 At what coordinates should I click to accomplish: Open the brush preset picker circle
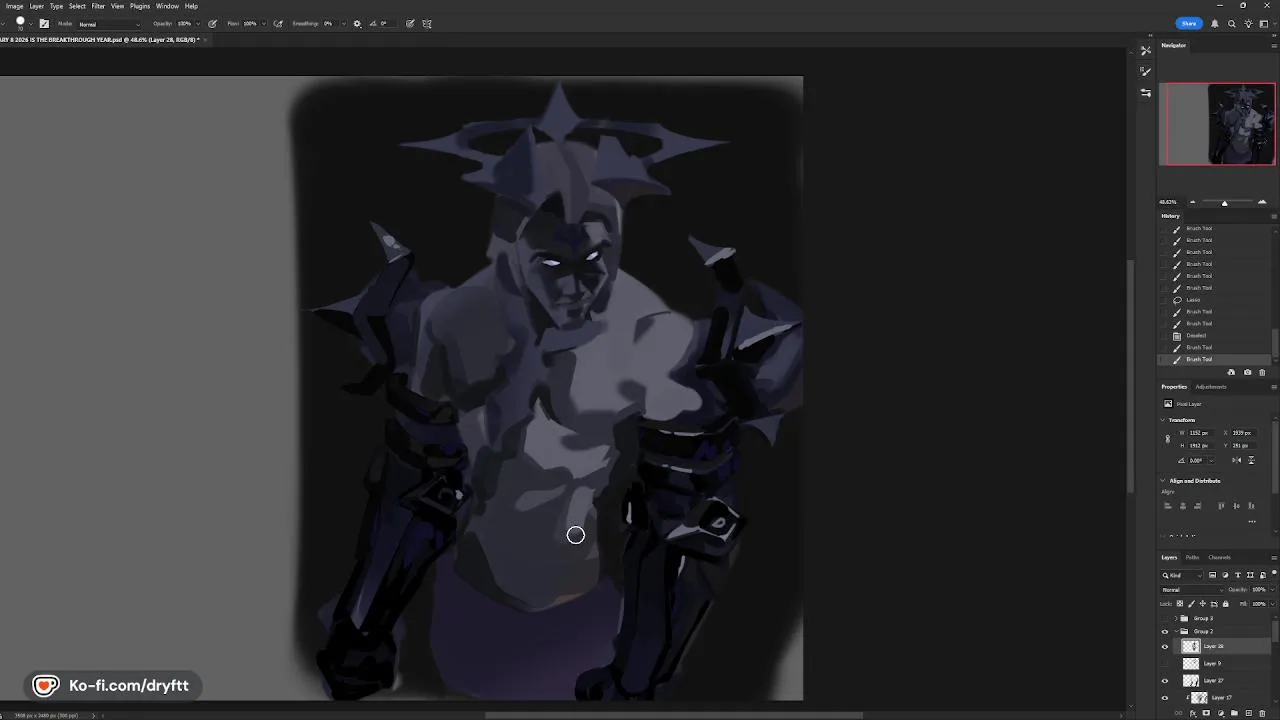[20, 22]
